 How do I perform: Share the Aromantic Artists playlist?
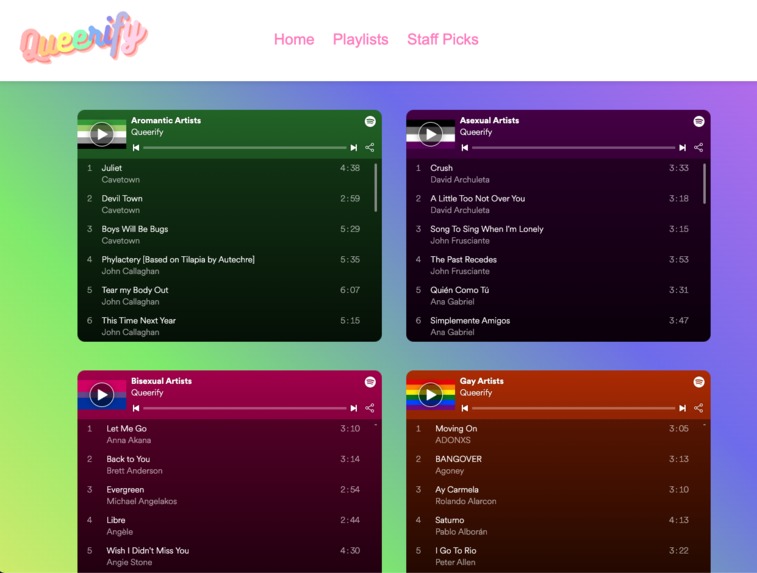pos(370,148)
